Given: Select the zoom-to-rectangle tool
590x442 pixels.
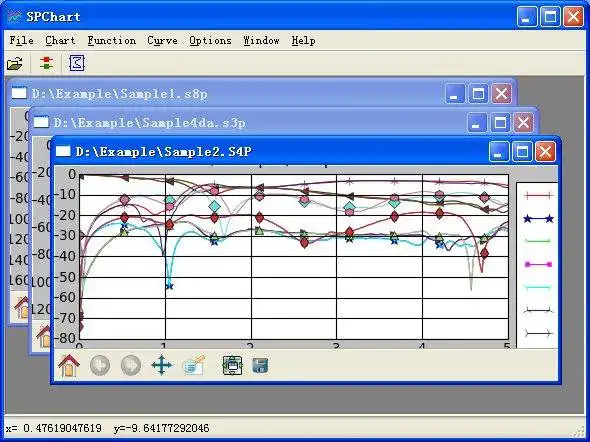Looking at the screenshot, I should click(193, 365).
